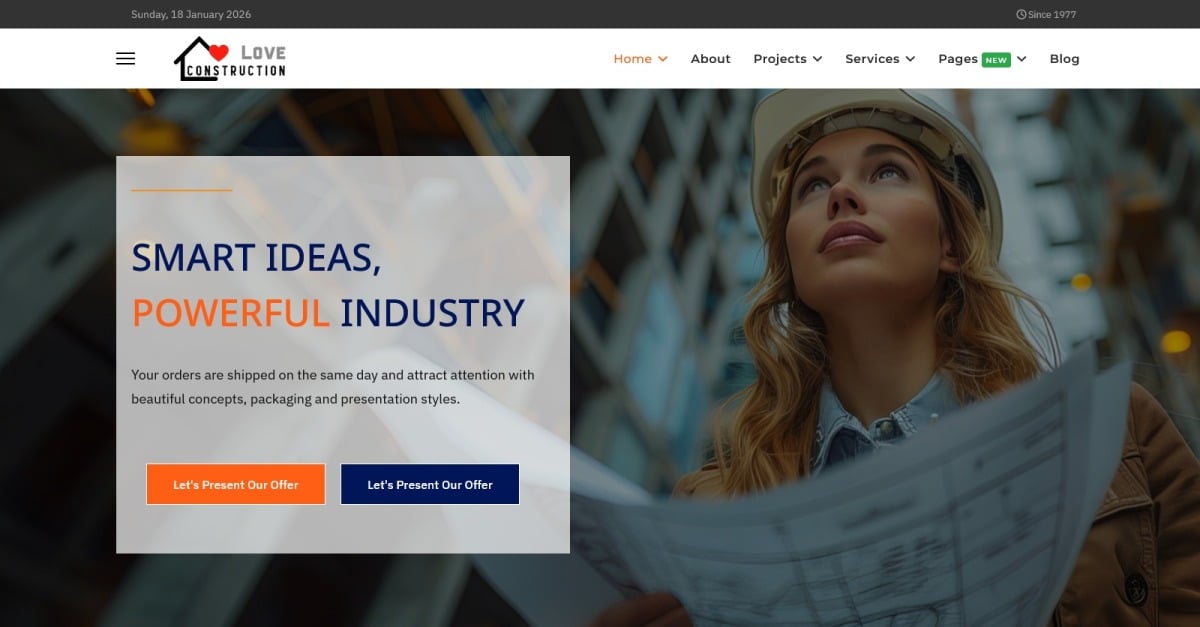Click the green NEW badge on Pages

pyautogui.click(x=996, y=60)
